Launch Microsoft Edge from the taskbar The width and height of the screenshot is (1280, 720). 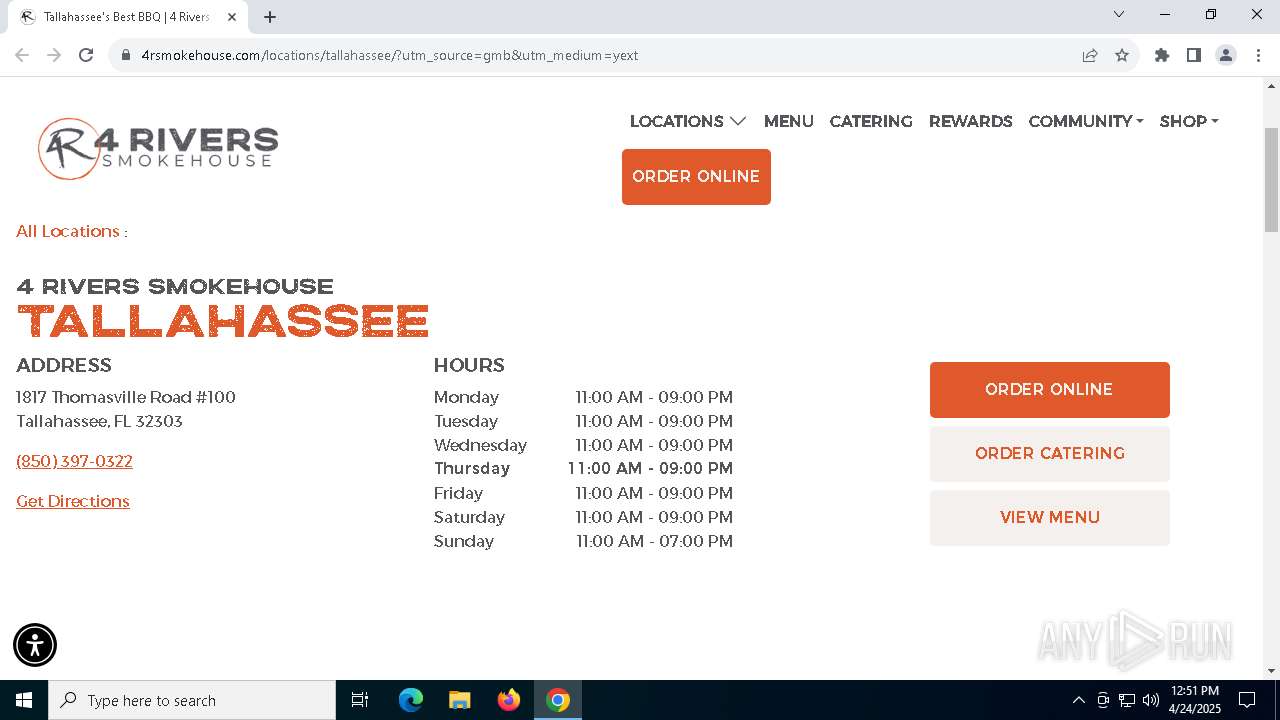[x=411, y=700]
